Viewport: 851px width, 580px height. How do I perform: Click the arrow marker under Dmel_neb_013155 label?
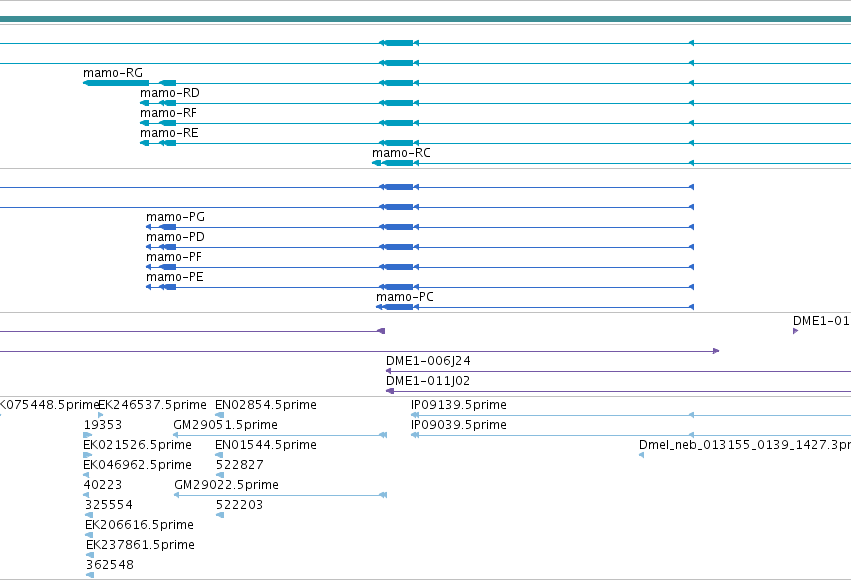click(x=642, y=455)
